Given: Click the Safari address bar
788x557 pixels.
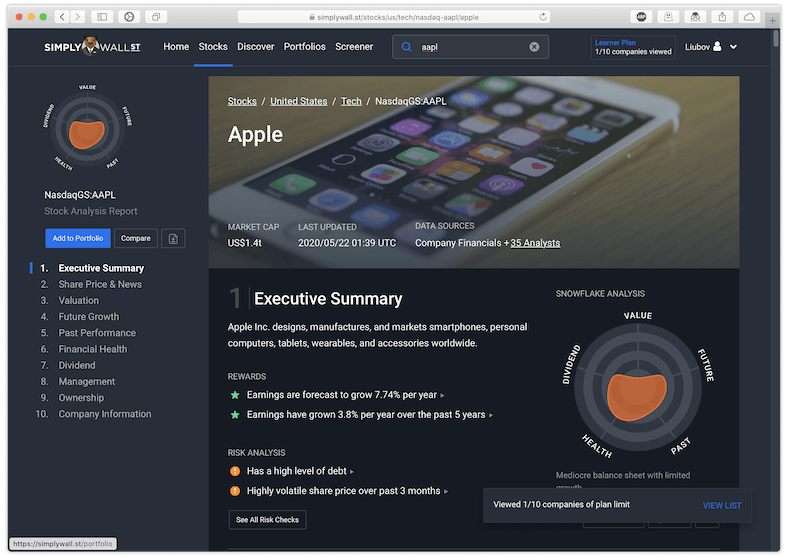Looking at the screenshot, I should 394,17.
